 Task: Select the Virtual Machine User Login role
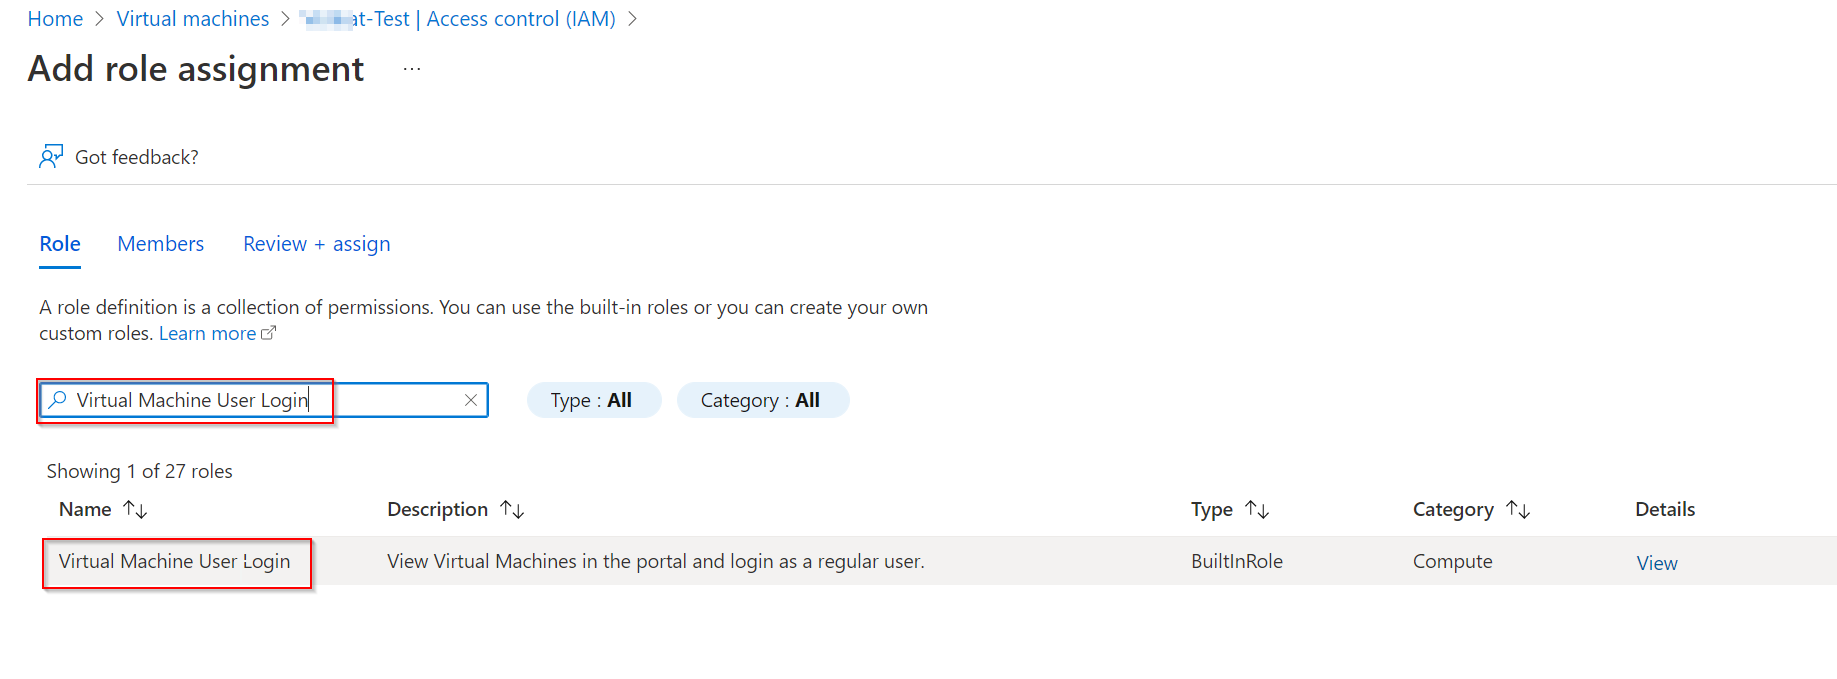174,561
